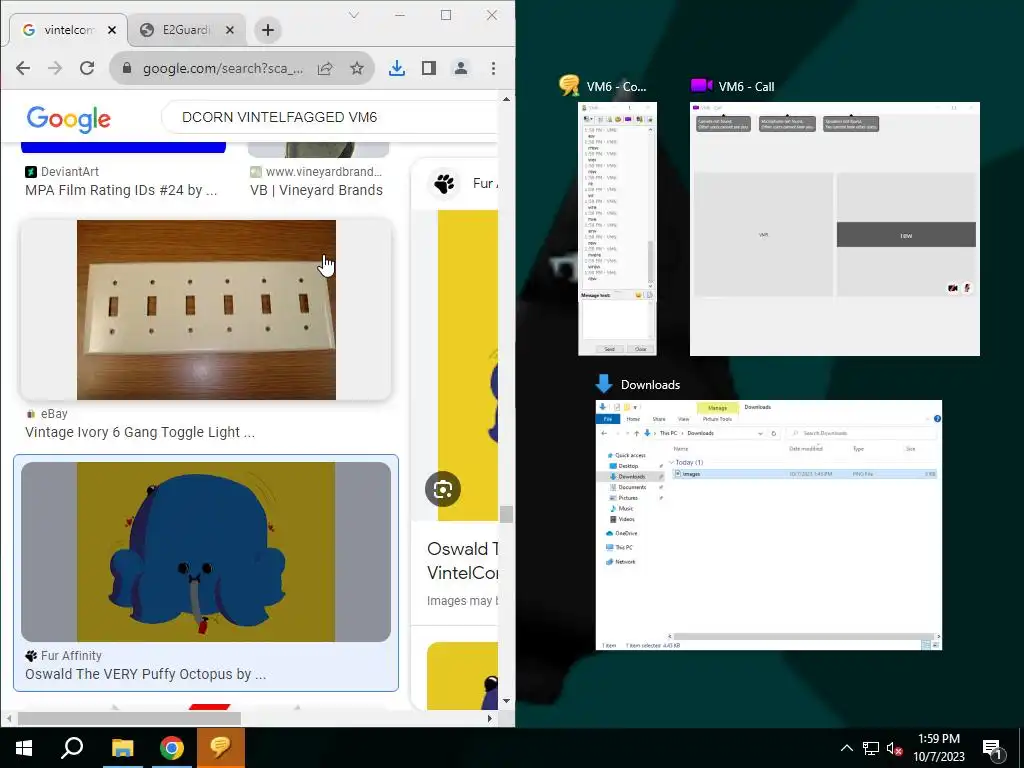Open the related yellow image below preview
The height and width of the screenshot is (768, 1024).
pyautogui.click(x=462, y=675)
